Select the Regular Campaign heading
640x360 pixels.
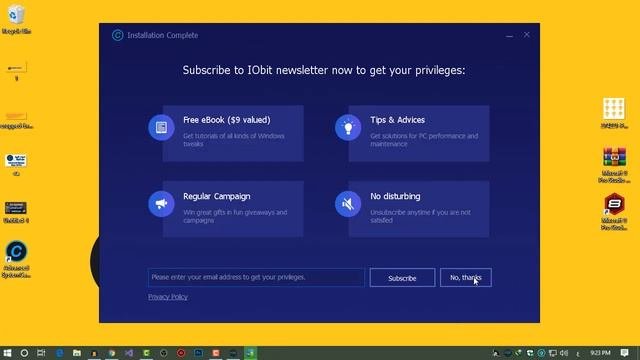pos(216,196)
